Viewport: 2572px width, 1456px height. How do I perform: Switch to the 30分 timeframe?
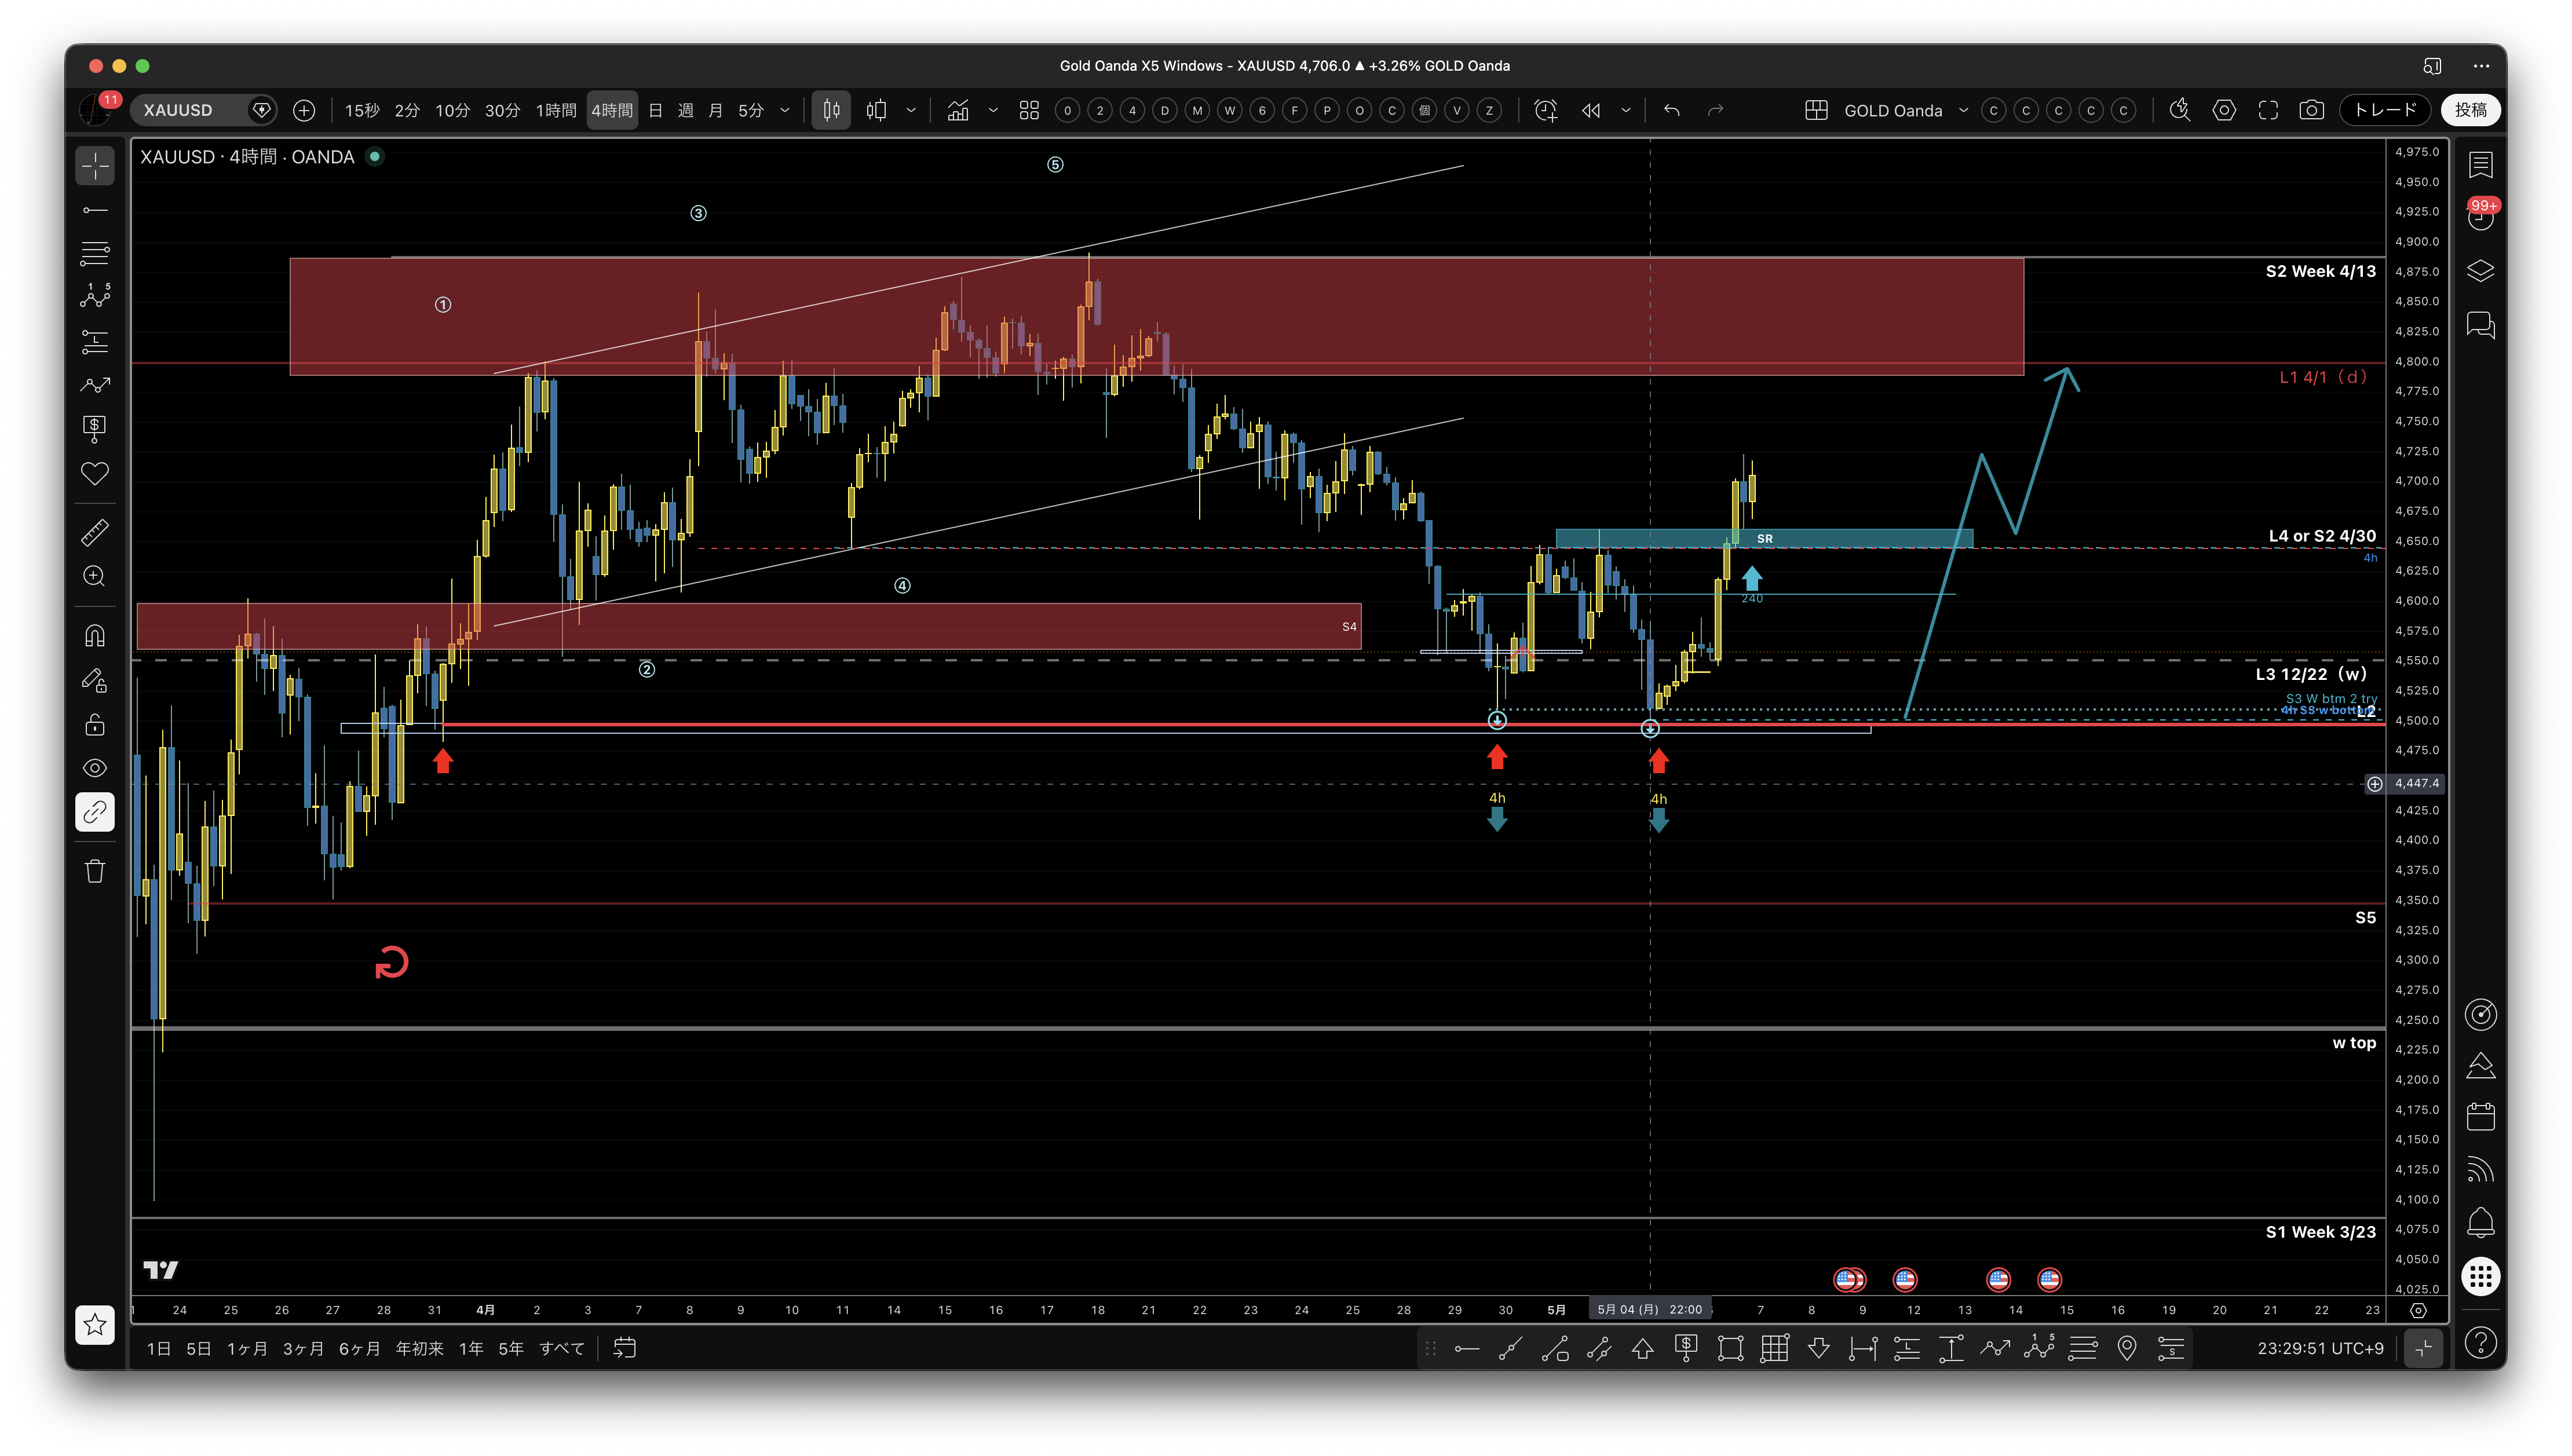[x=502, y=110]
